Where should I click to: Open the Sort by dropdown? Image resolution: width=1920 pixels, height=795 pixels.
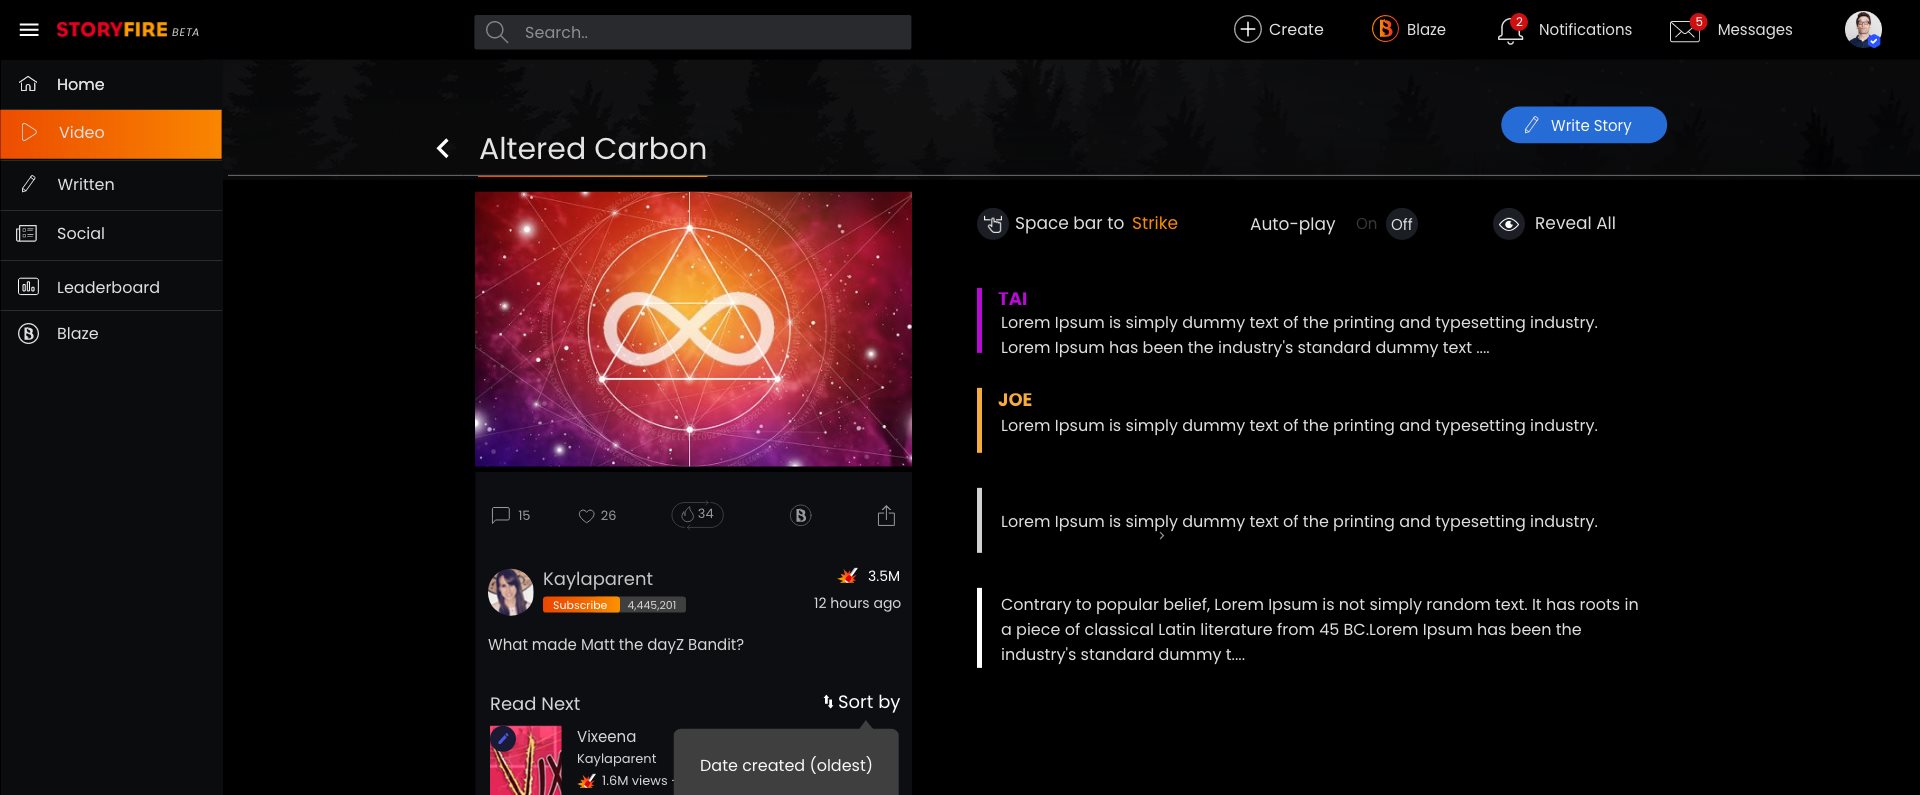point(861,702)
